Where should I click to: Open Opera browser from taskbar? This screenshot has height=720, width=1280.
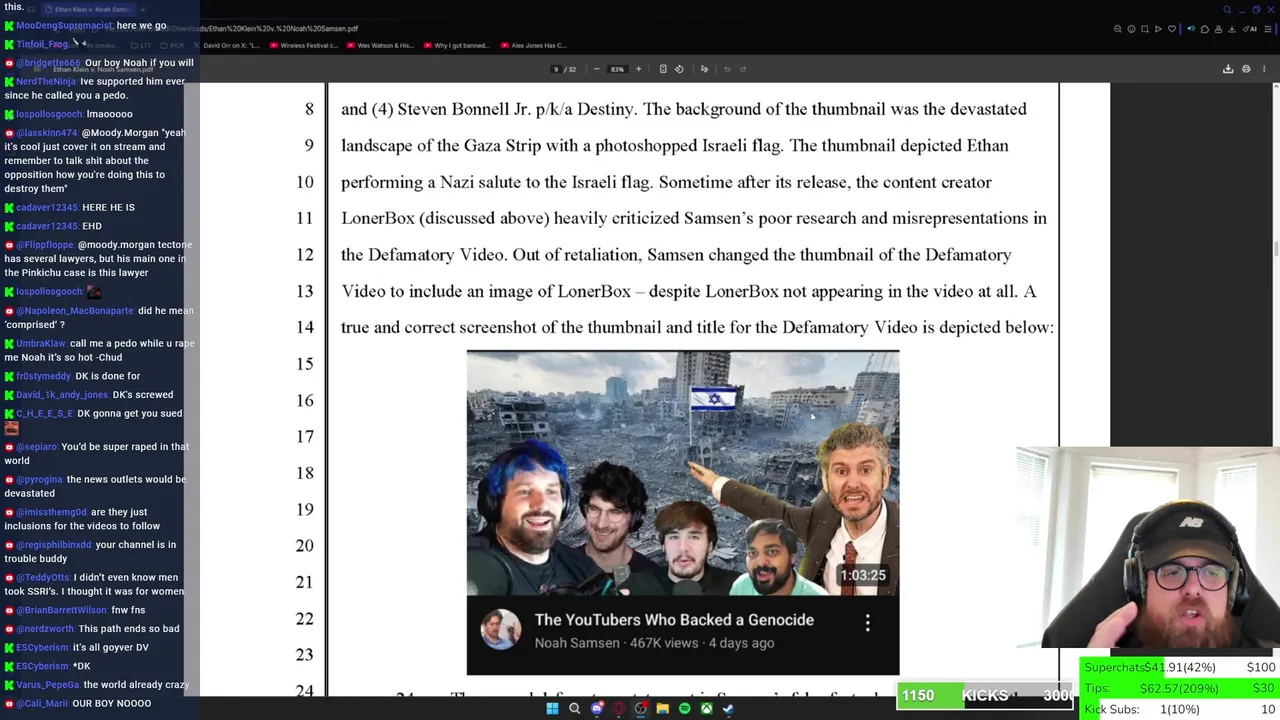pos(619,709)
